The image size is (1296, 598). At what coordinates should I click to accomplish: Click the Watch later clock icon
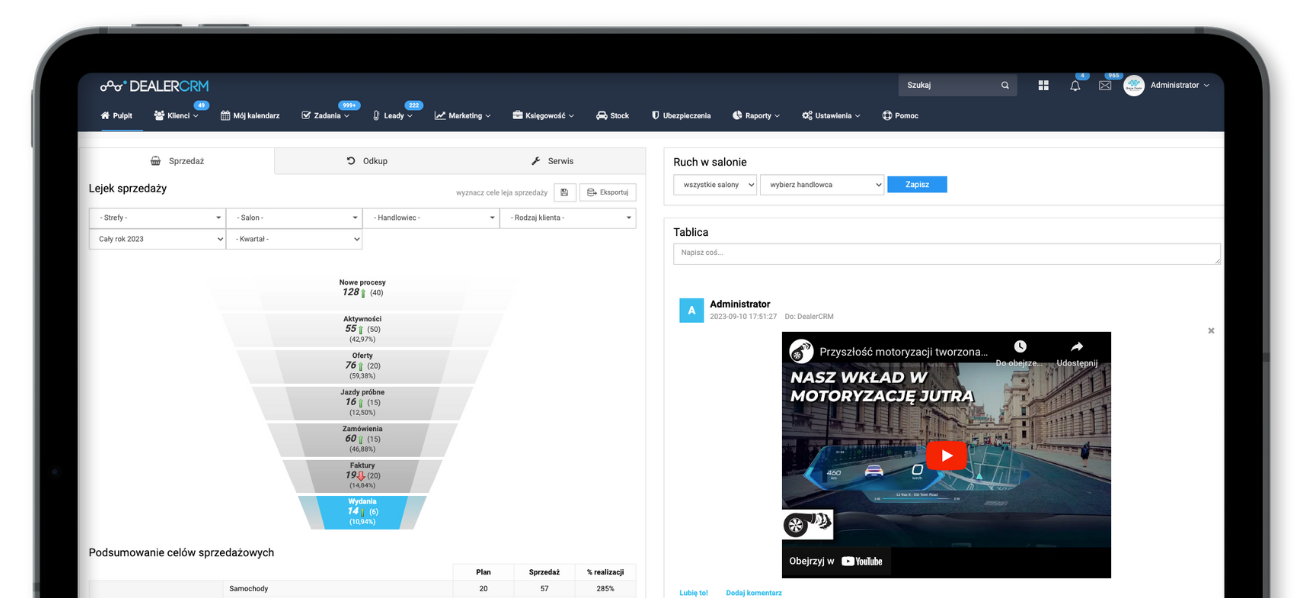(x=1019, y=347)
